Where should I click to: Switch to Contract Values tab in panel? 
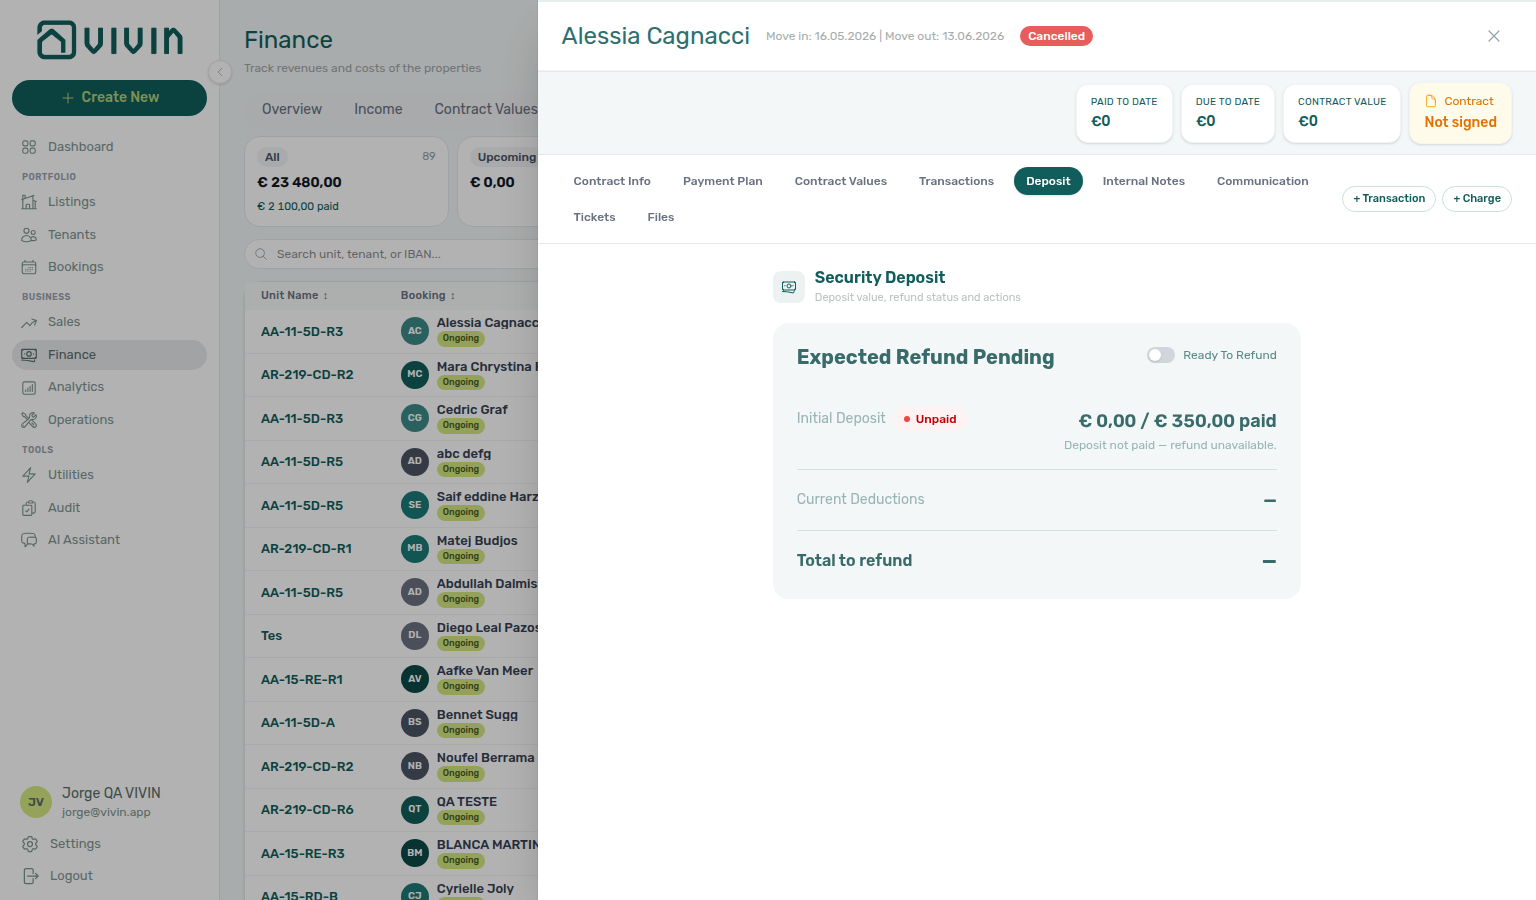pos(841,181)
